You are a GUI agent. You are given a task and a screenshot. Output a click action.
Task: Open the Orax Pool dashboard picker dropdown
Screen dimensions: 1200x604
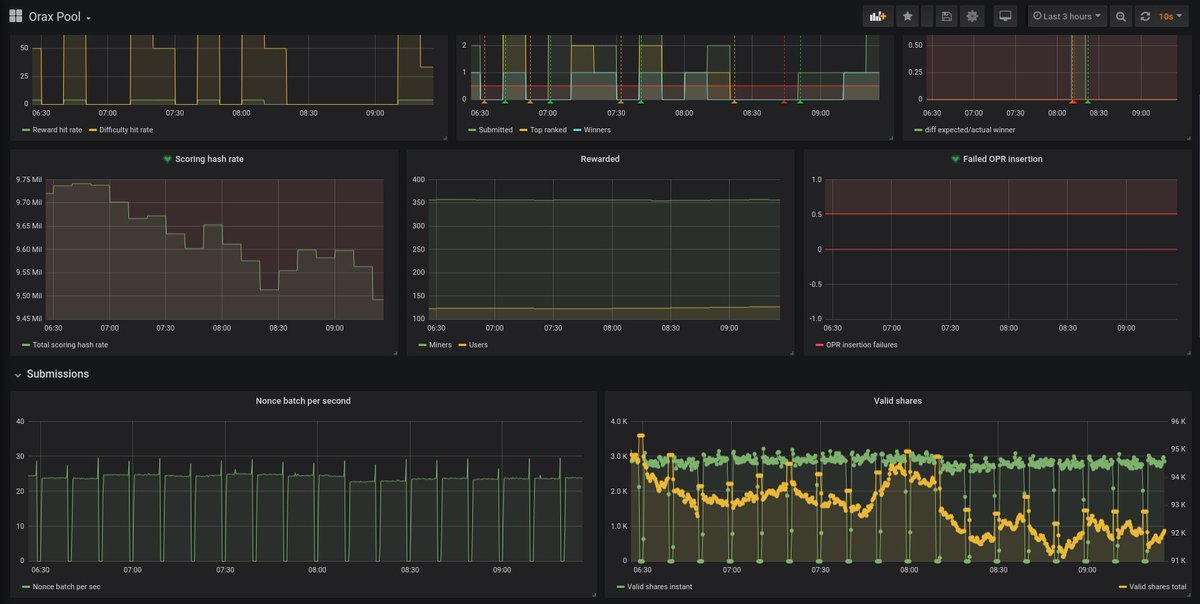60,16
